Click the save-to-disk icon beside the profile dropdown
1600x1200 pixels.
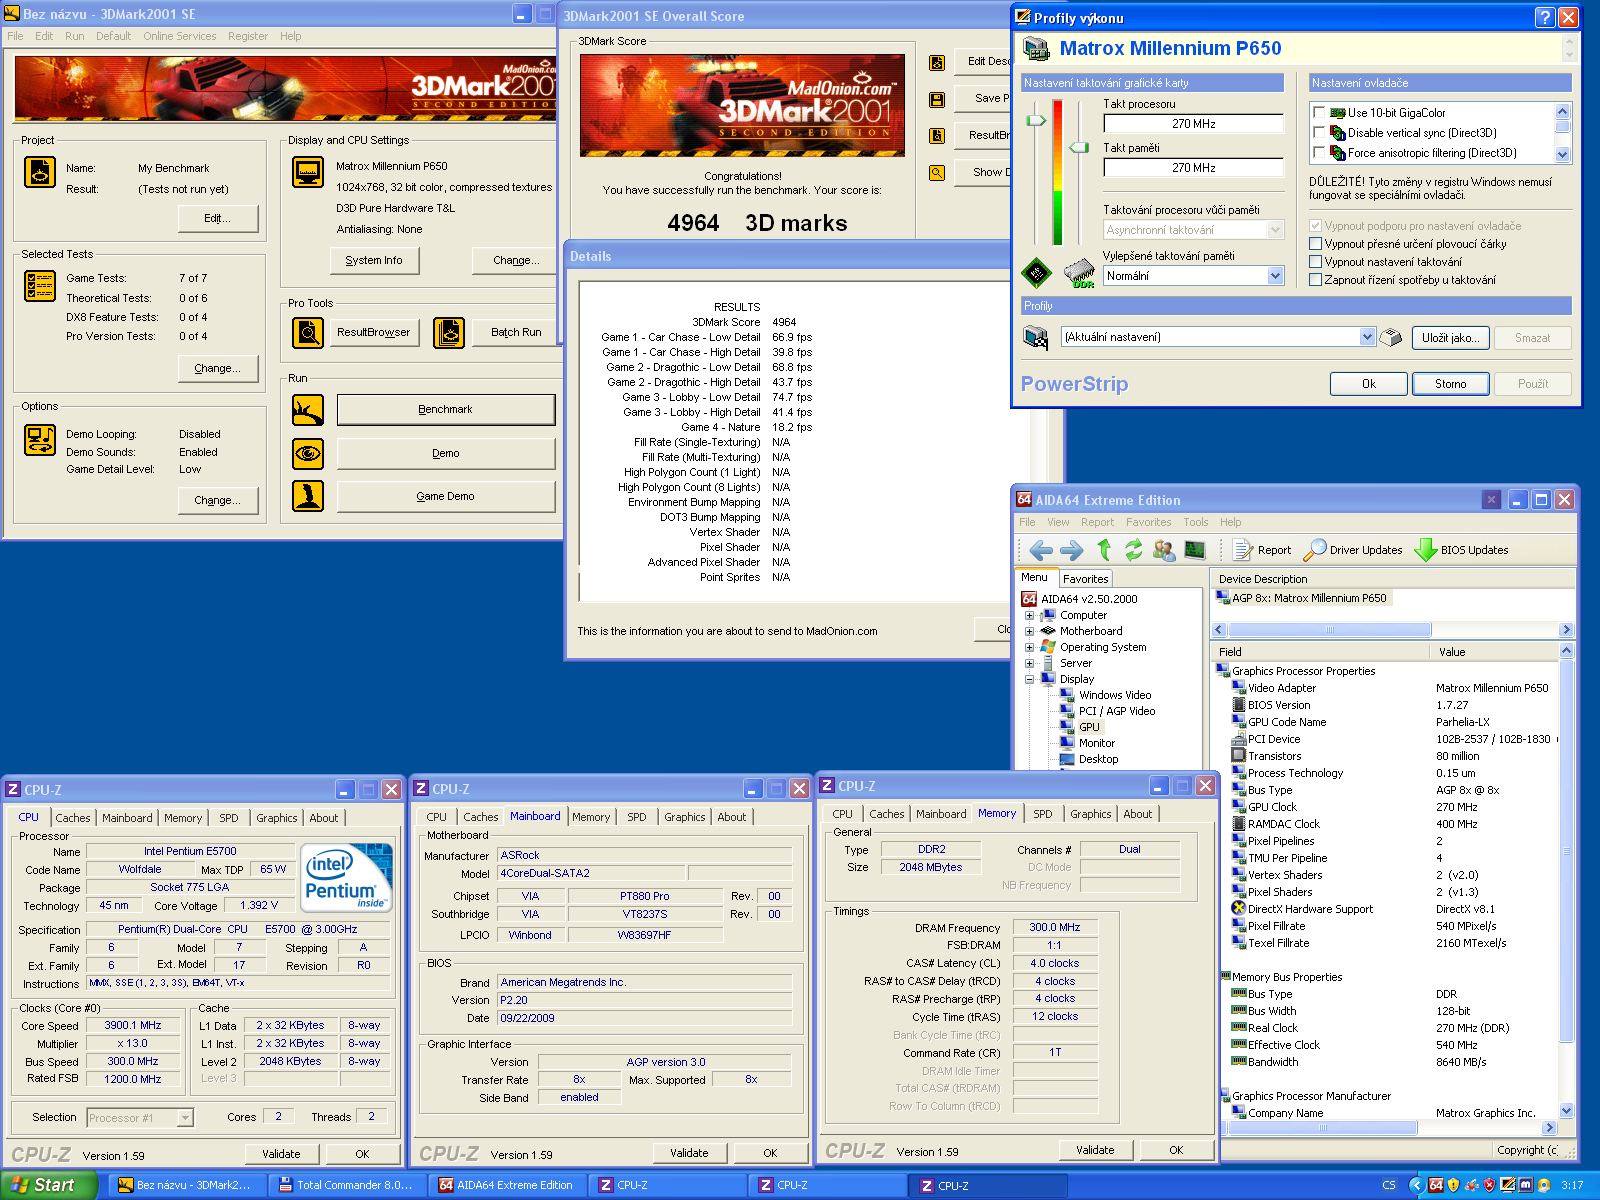pyautogui.click(x=1391, y=338)
